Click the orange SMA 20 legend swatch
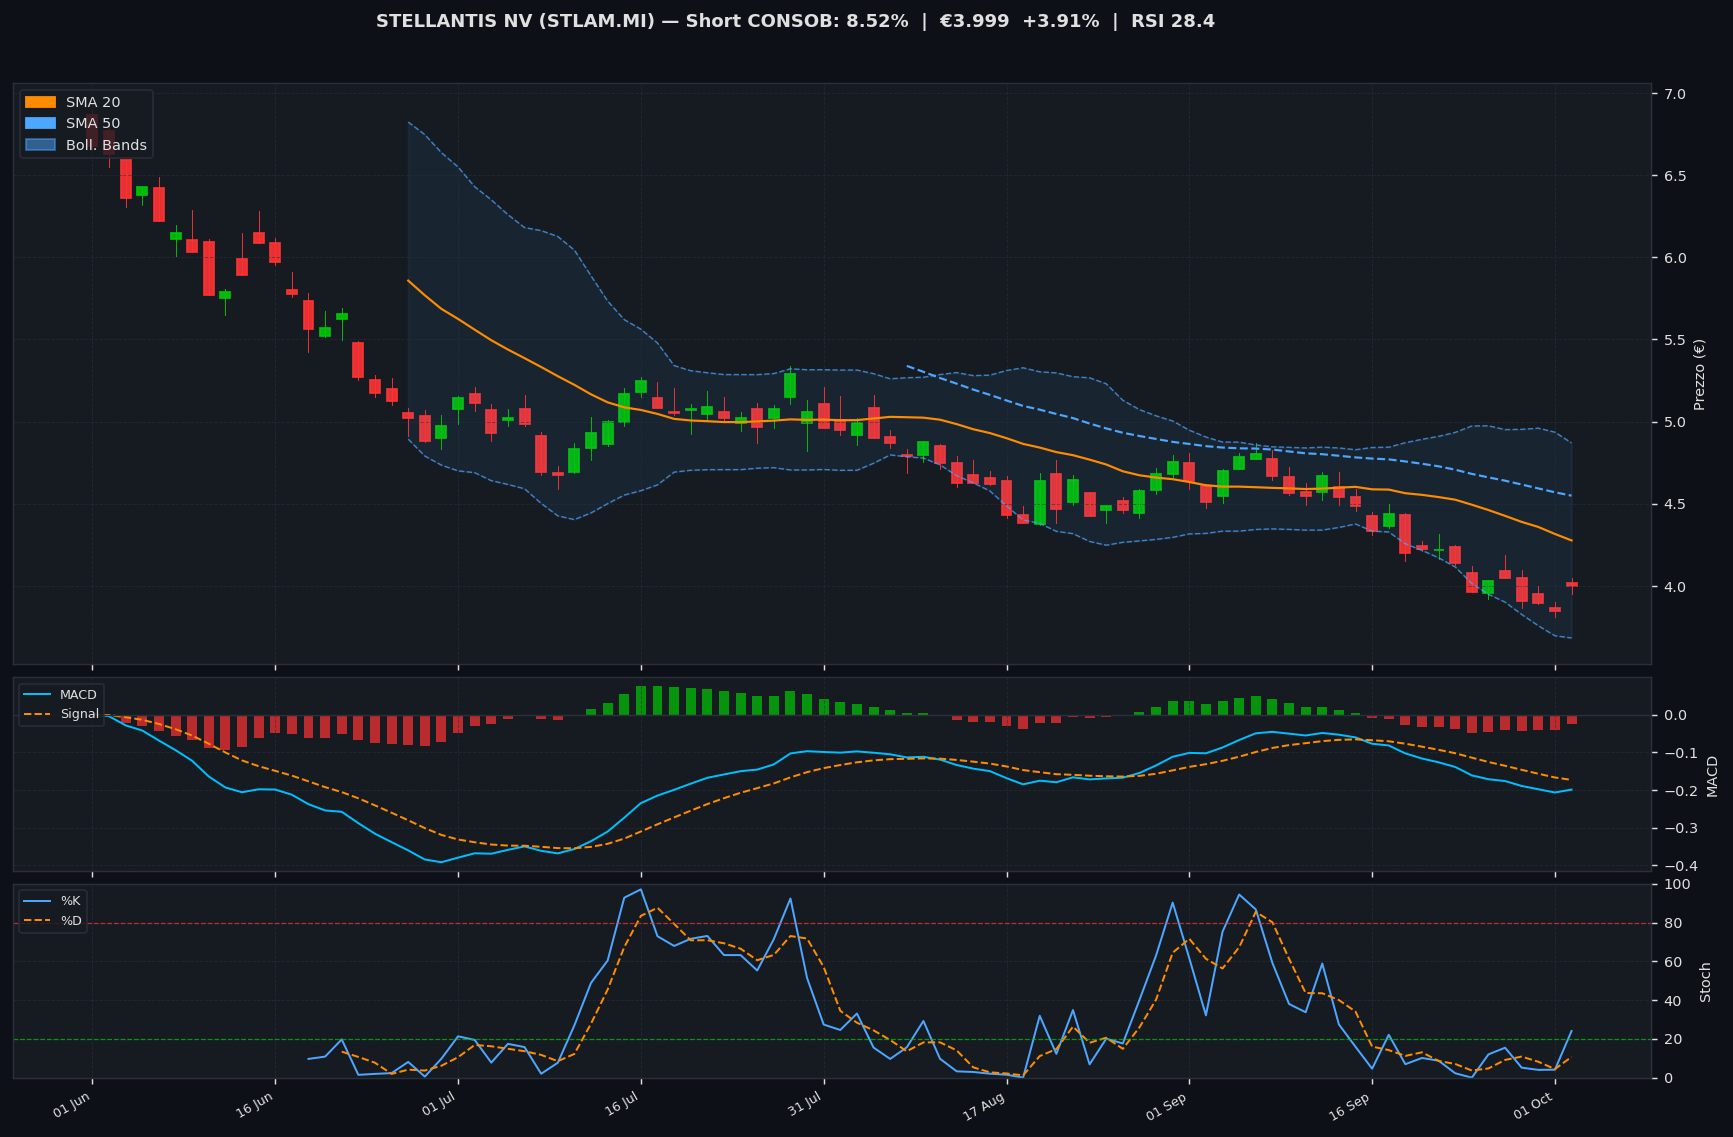The width and height of the screenshot is (1733, 1137). coord(40,102)
